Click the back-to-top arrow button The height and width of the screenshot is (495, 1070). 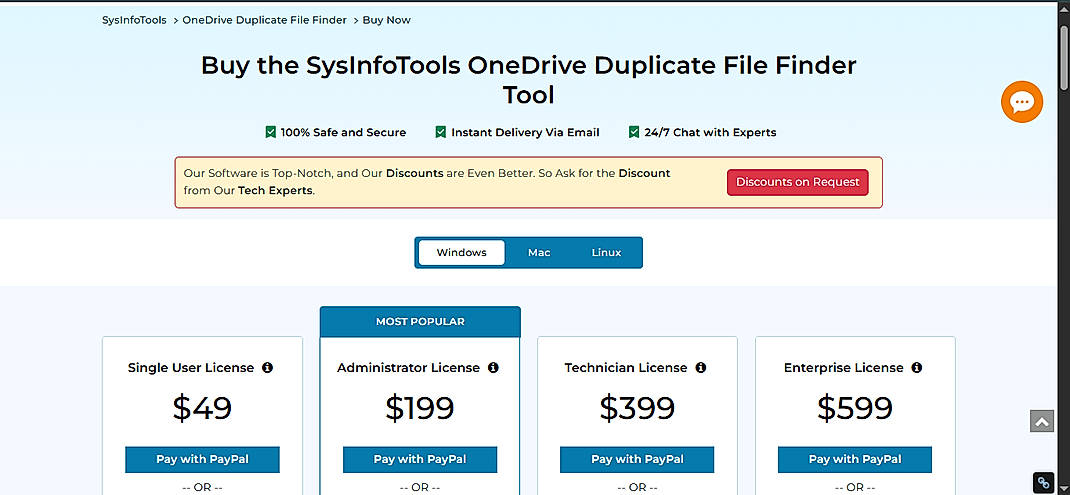(x=1042, y=421)
